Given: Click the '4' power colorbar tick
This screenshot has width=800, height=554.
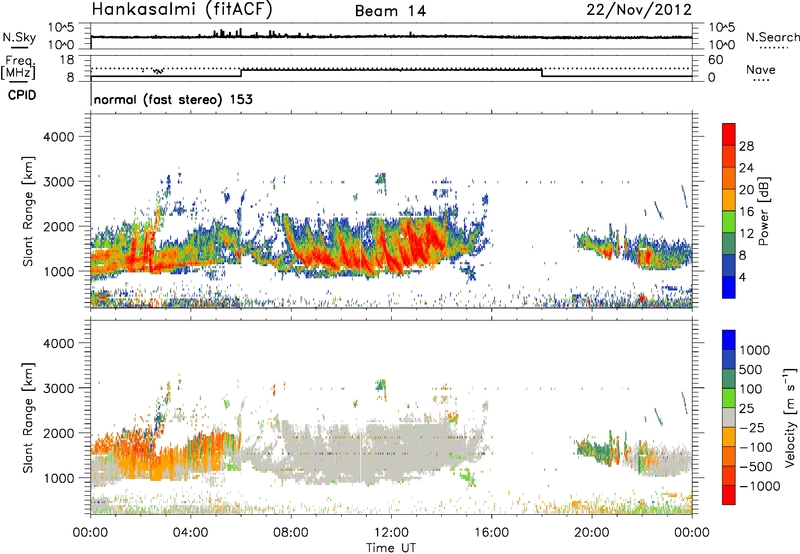Looking at the screenshot, I should (742, 277).
